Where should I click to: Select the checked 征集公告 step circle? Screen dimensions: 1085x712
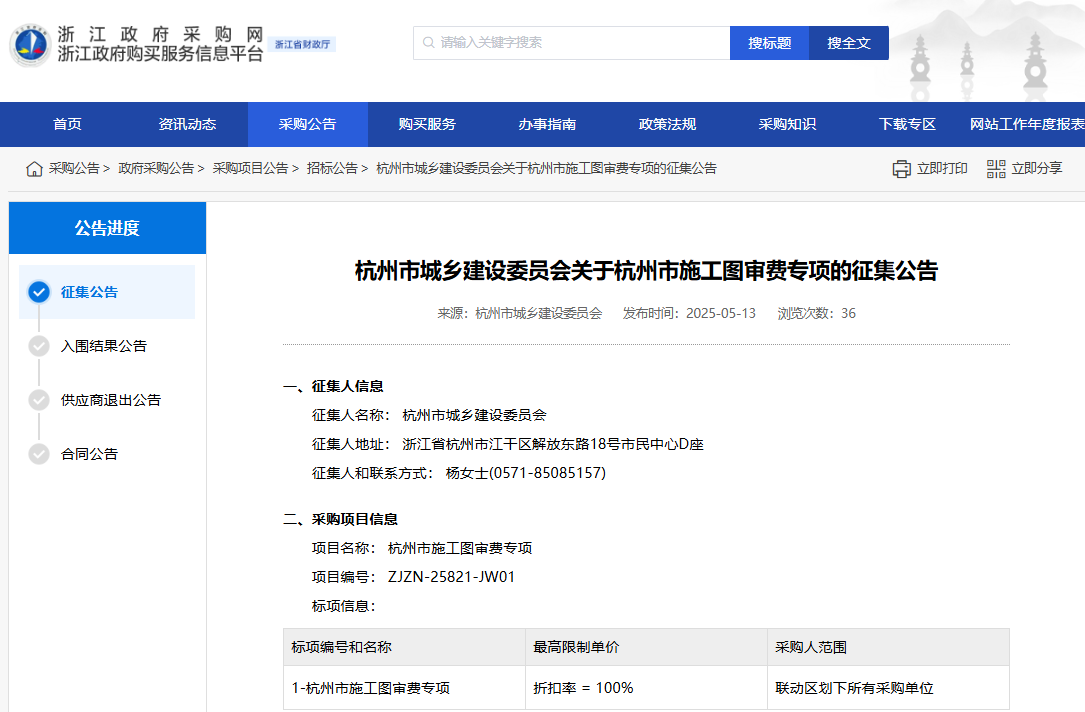tap(39, 292)
